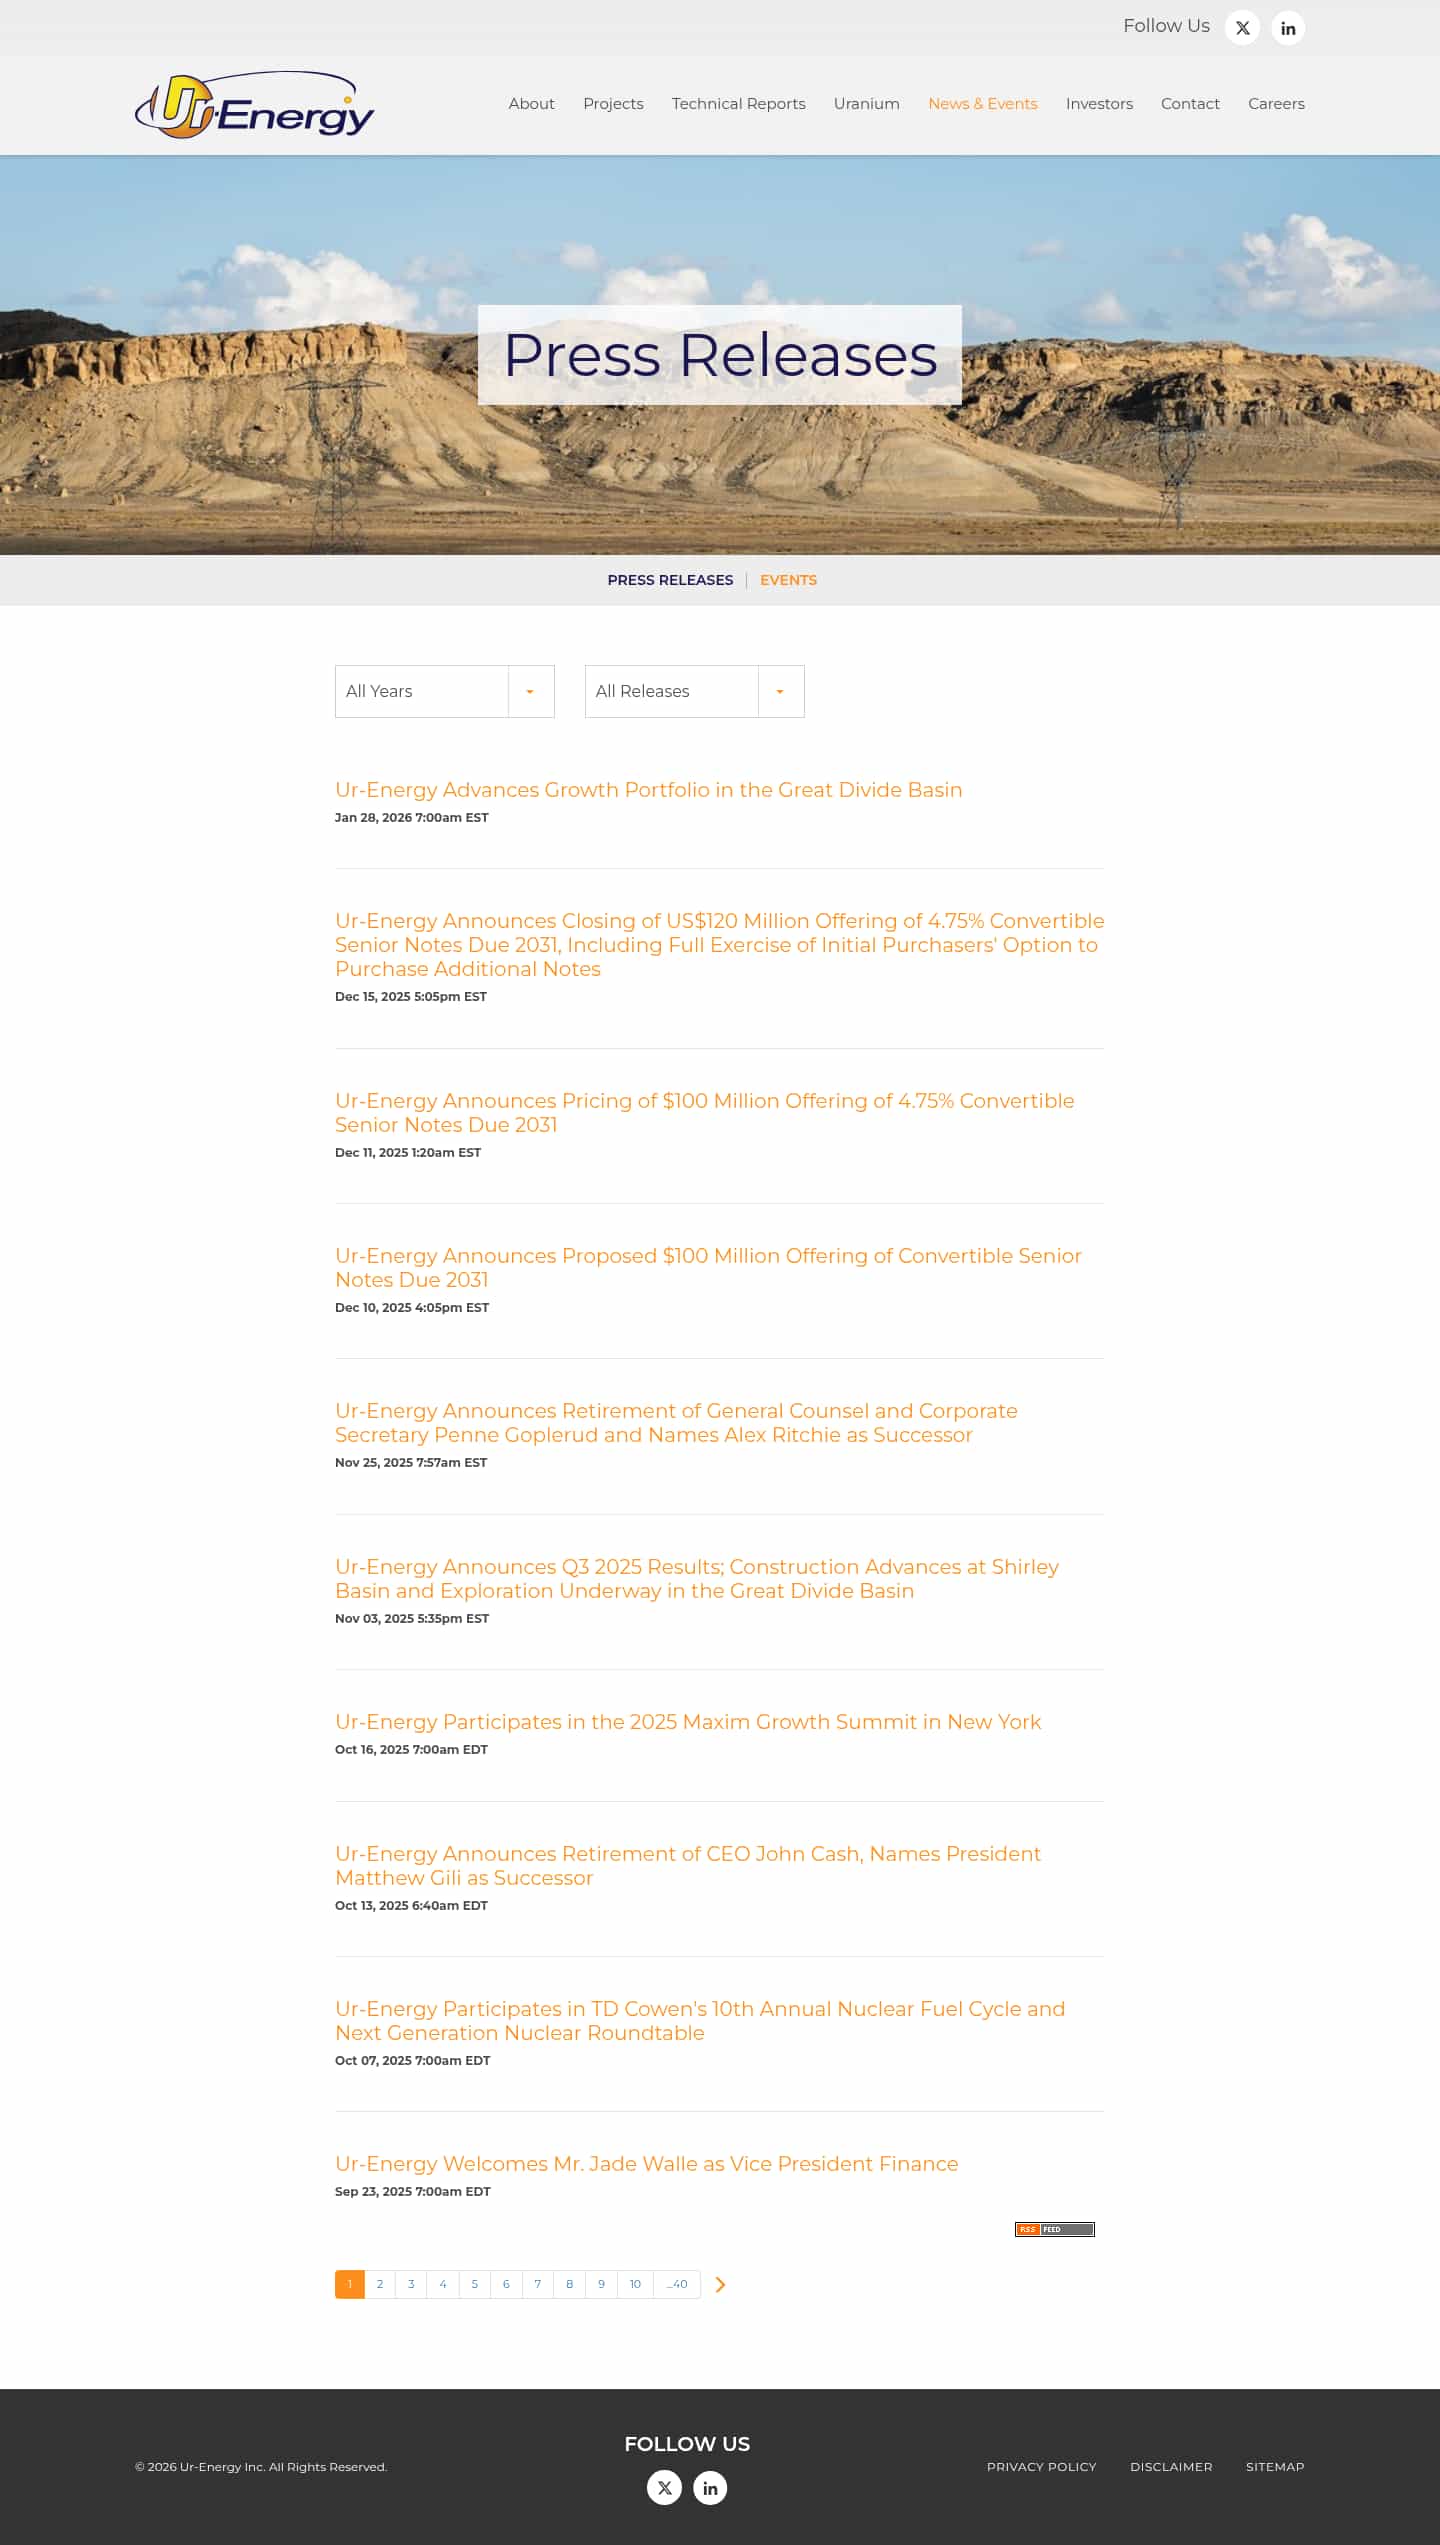
Task: Open LinkedIn icon in header
Action: [1288, 28]
